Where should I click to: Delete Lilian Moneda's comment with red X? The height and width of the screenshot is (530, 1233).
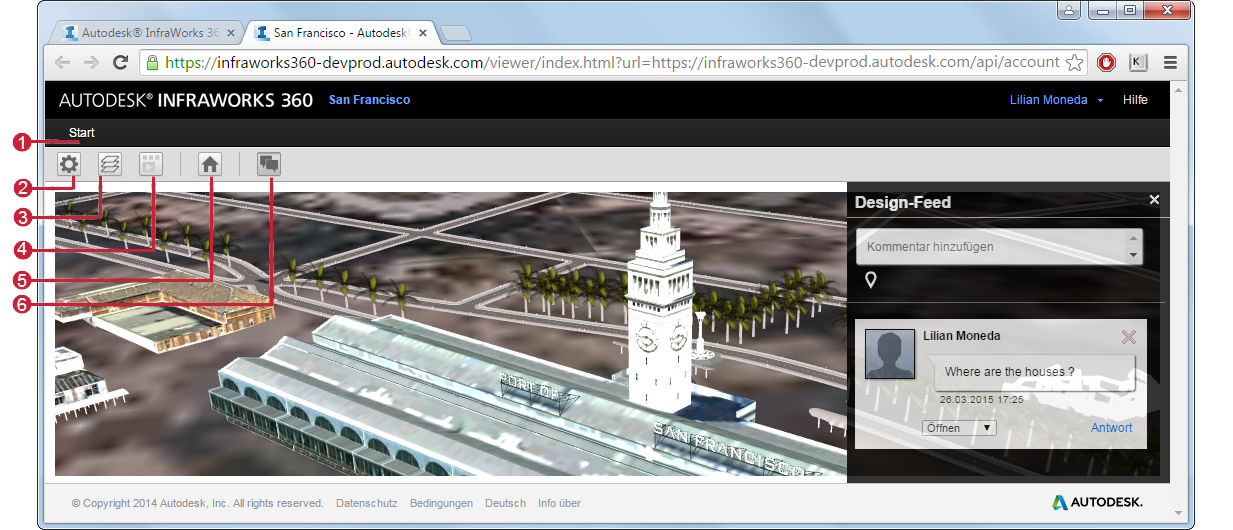coord(1129,337)
